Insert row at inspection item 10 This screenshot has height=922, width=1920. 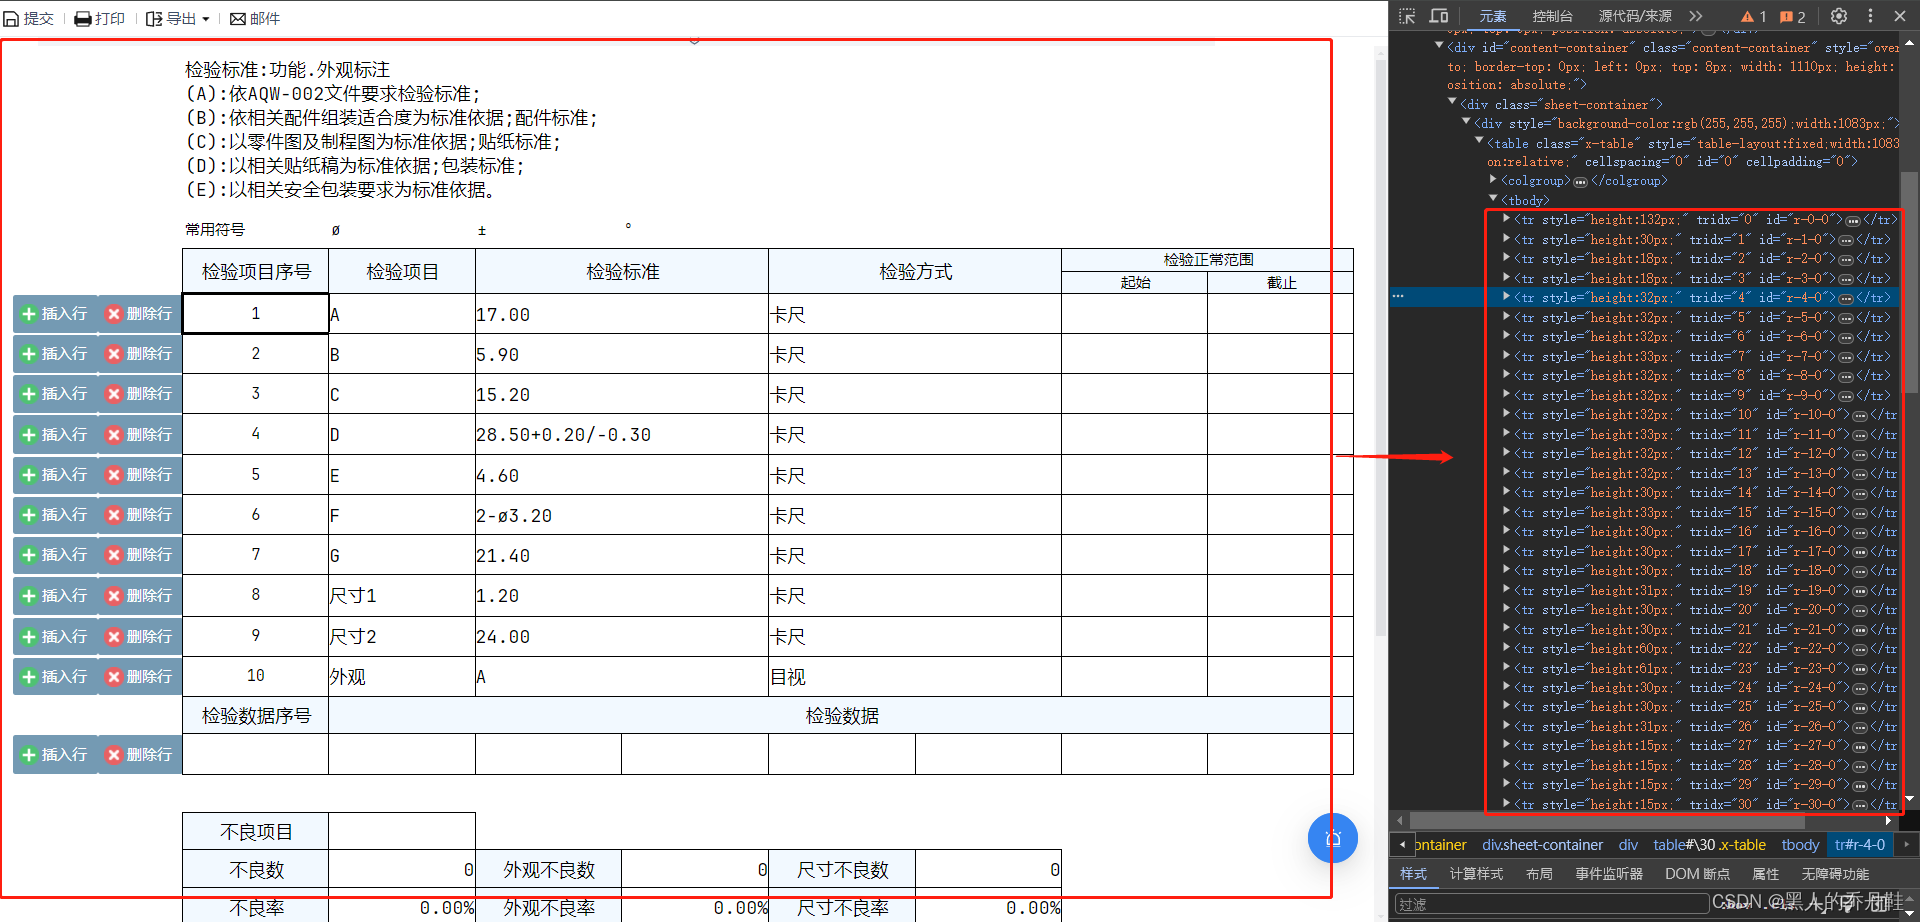click(55, 677)
